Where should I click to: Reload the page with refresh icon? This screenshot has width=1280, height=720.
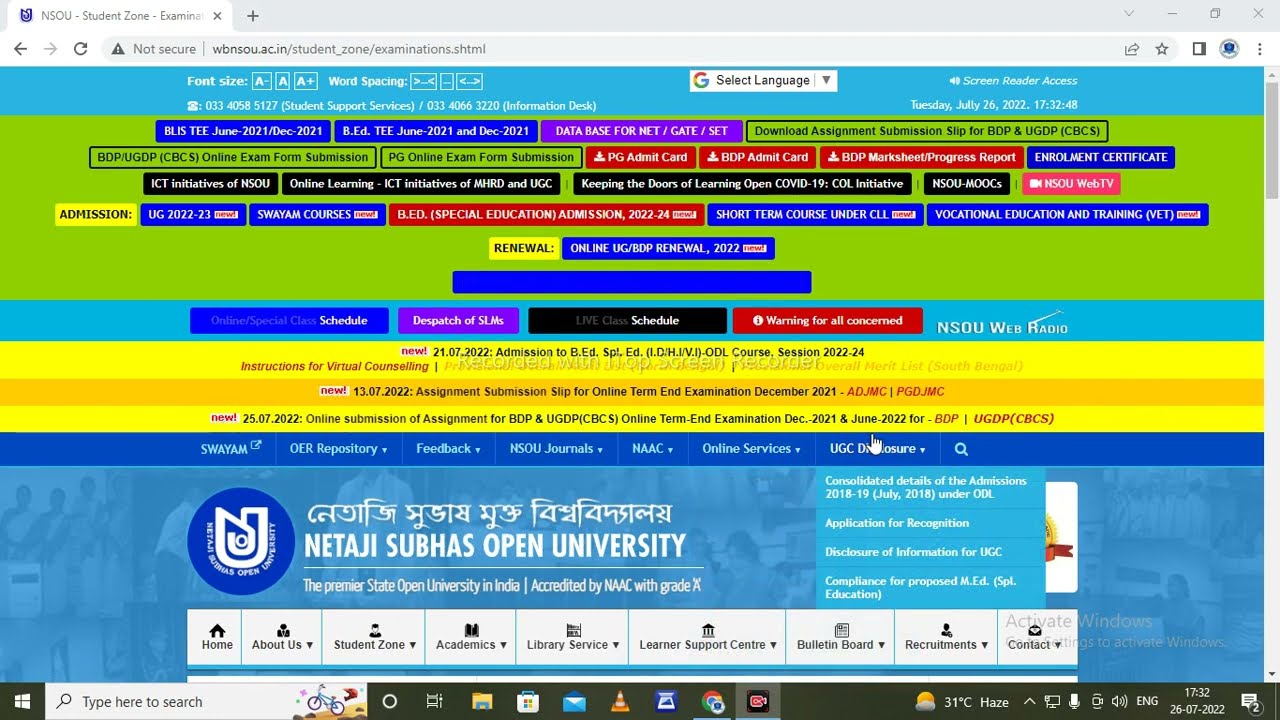[80, 49]
